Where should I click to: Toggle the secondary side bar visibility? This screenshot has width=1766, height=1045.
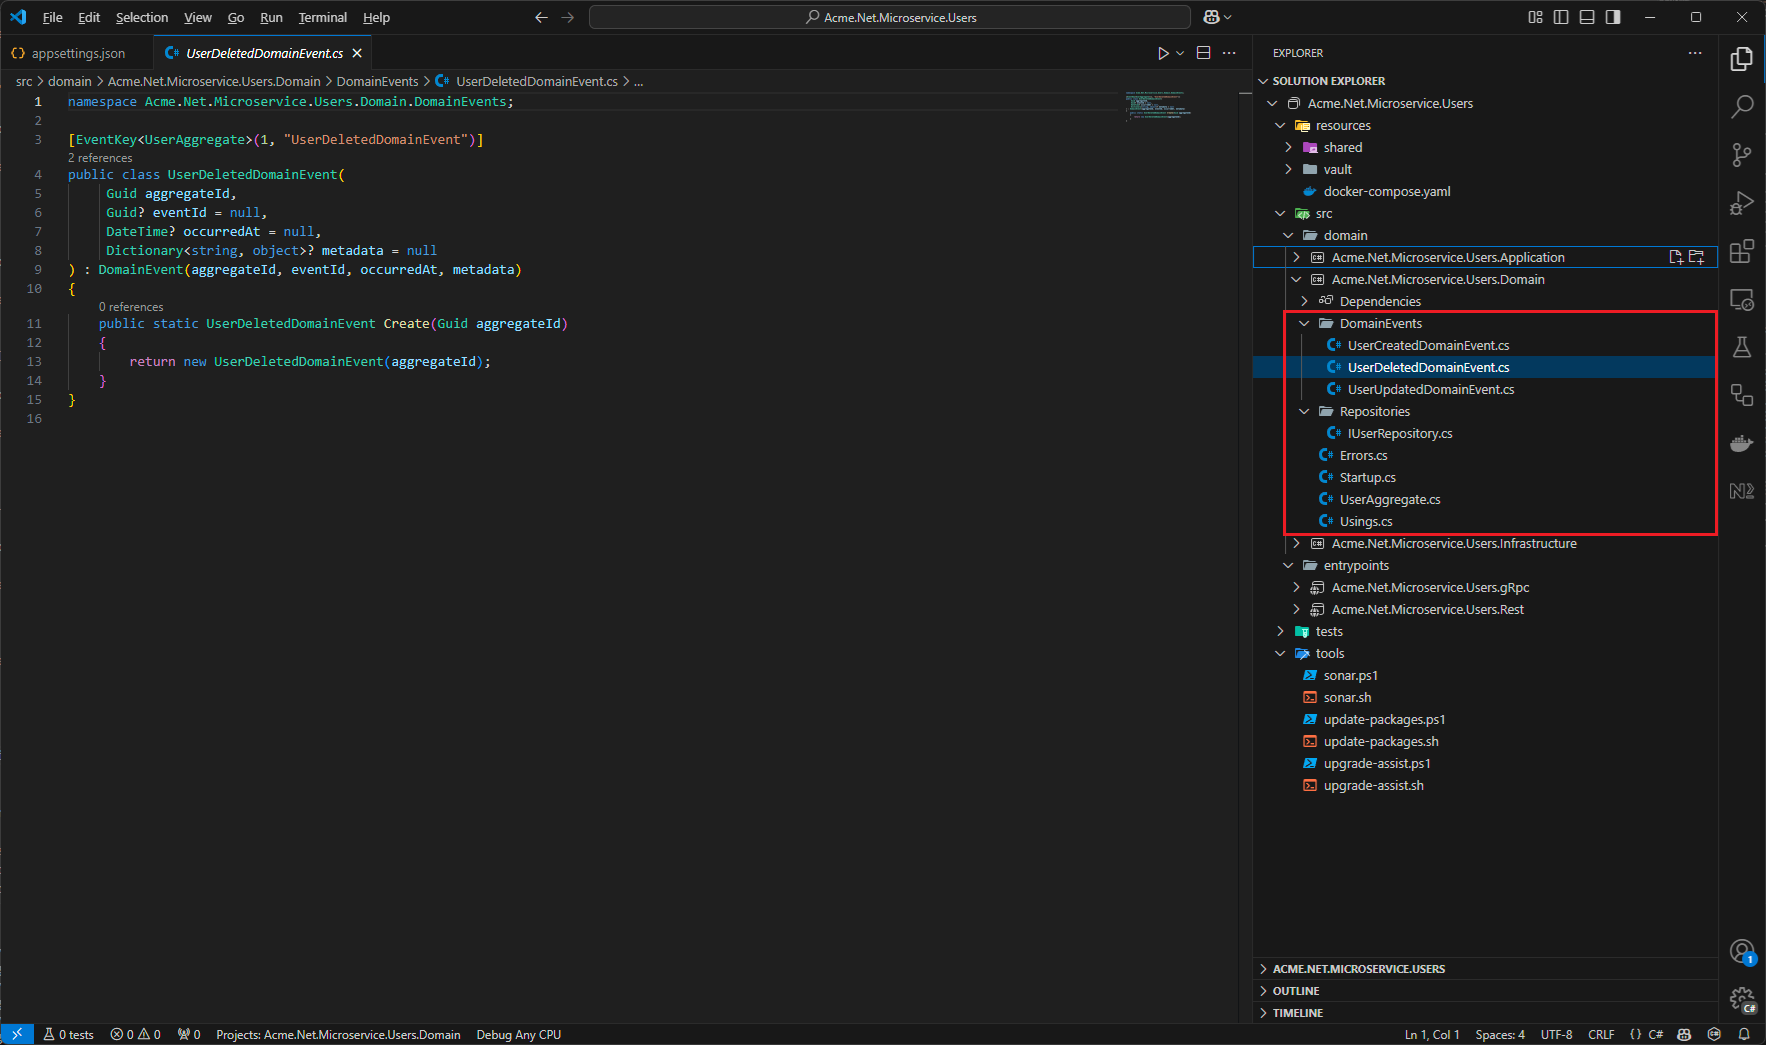(x=1613, y=17)
